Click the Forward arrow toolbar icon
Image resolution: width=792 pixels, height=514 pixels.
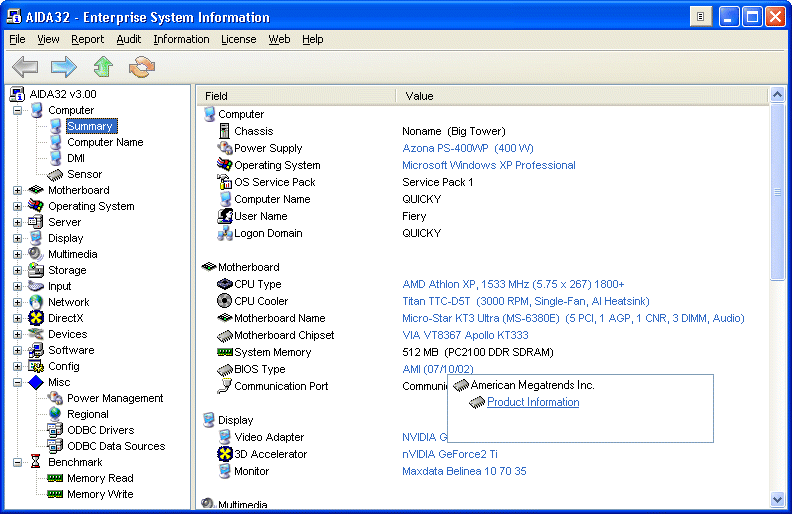coord(64,67)
